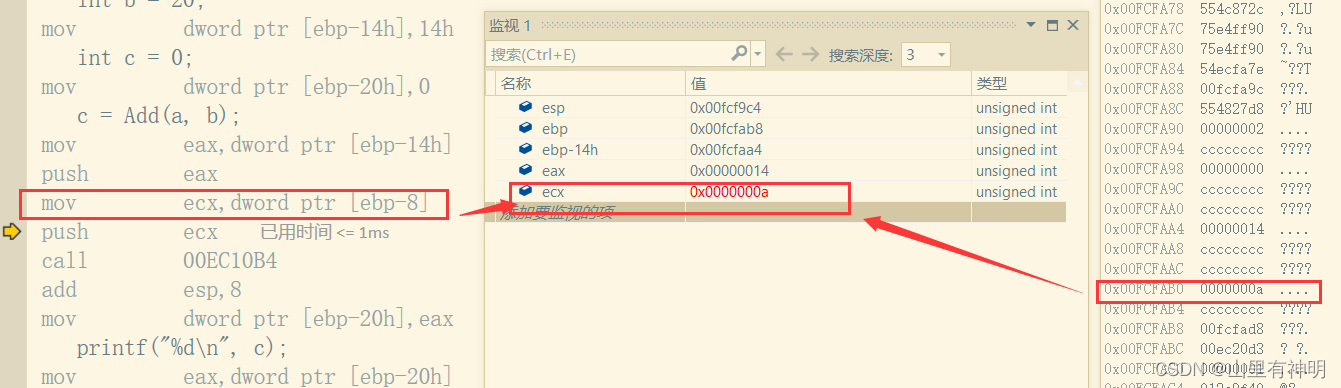Screen dimensions: 1341x388
Task: Click the Watch 1 search input field
Action: pos(609,55)
